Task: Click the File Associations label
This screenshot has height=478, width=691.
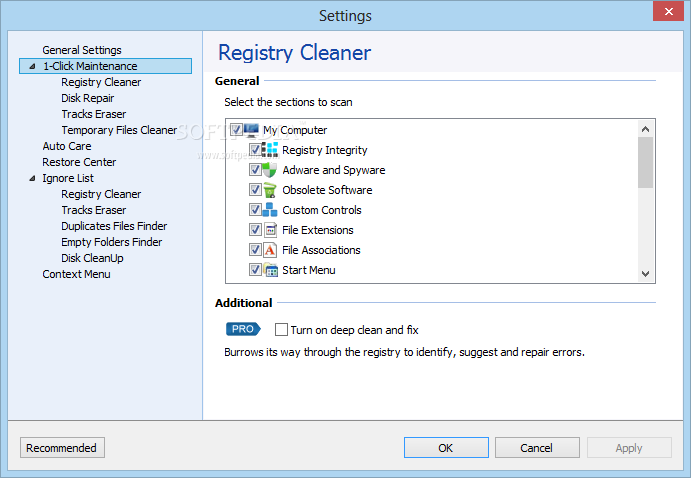Action: pyautogui.click(x=321, y=250)
